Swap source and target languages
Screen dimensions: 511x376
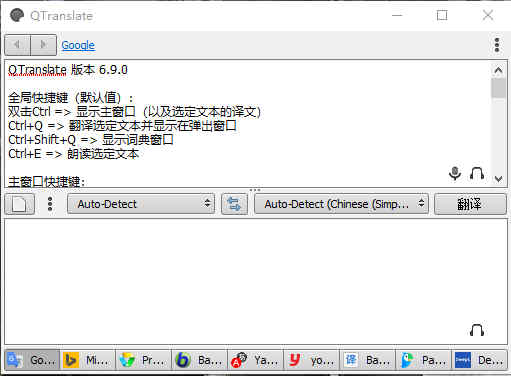pyautogui.click(x=234, y=204)
